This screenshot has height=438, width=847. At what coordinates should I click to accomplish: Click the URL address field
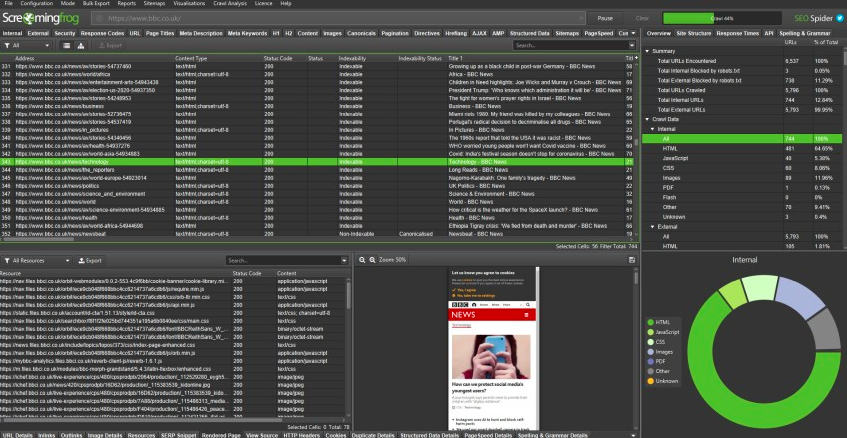(338, 18)
